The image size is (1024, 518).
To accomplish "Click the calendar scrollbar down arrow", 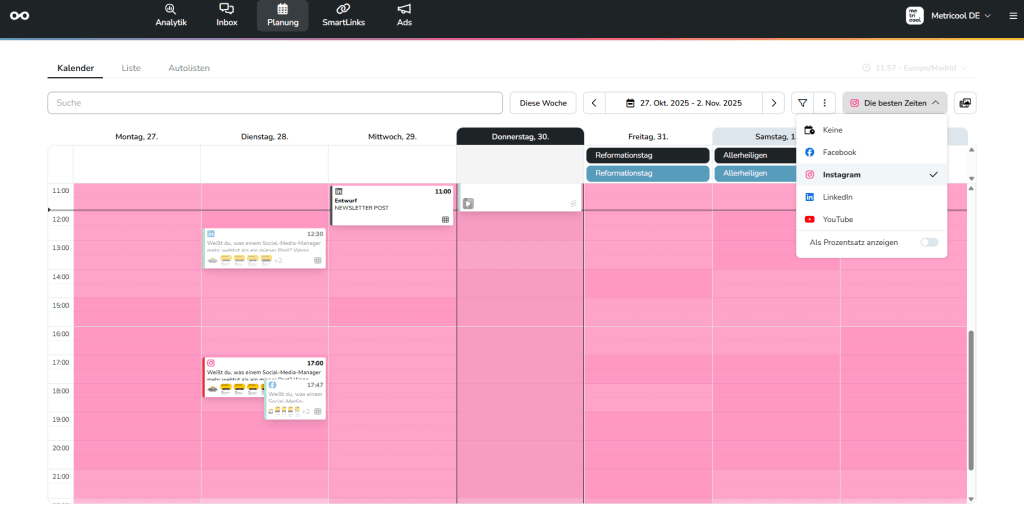I will click(x=971, y=499).
